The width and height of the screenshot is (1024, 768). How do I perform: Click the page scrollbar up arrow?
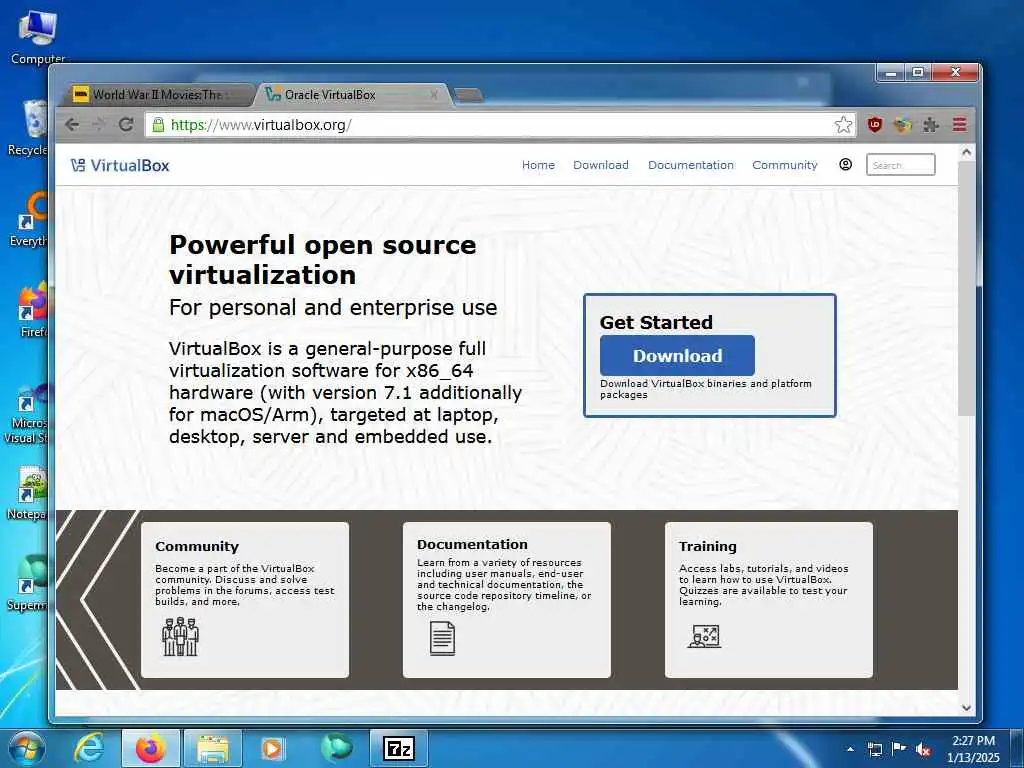pyautogui.click(x=967, y=152)
